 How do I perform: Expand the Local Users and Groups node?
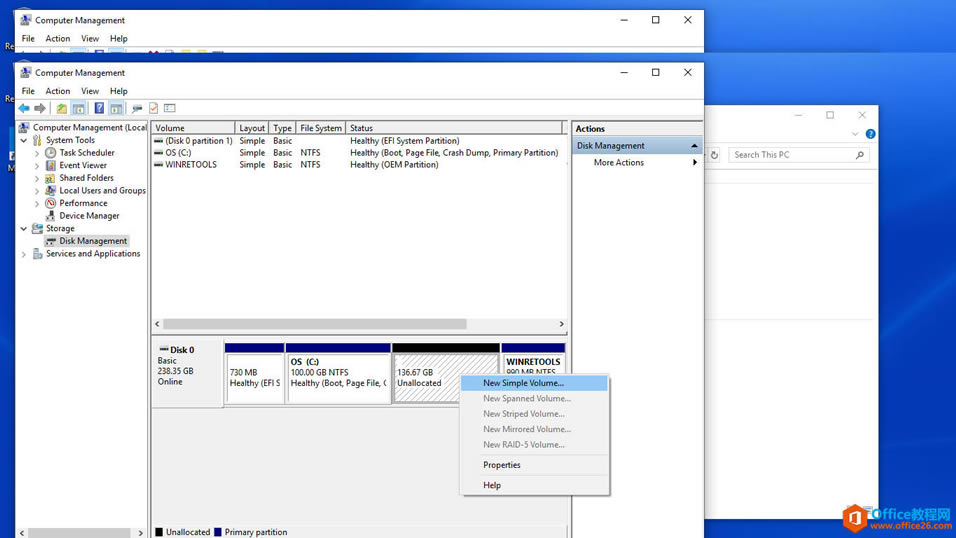[37, 191]
